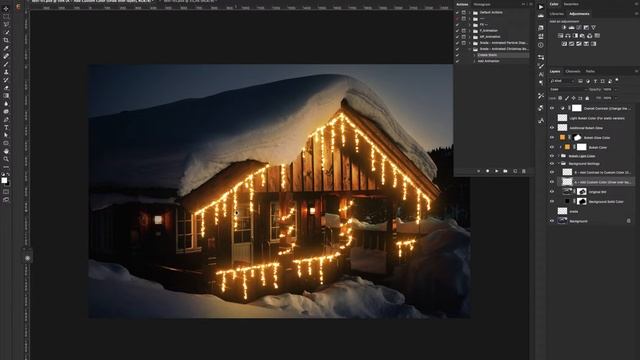Screen dimensions: 640x360
Task: Select the Eraser tool
Action: tap(6, 88)
